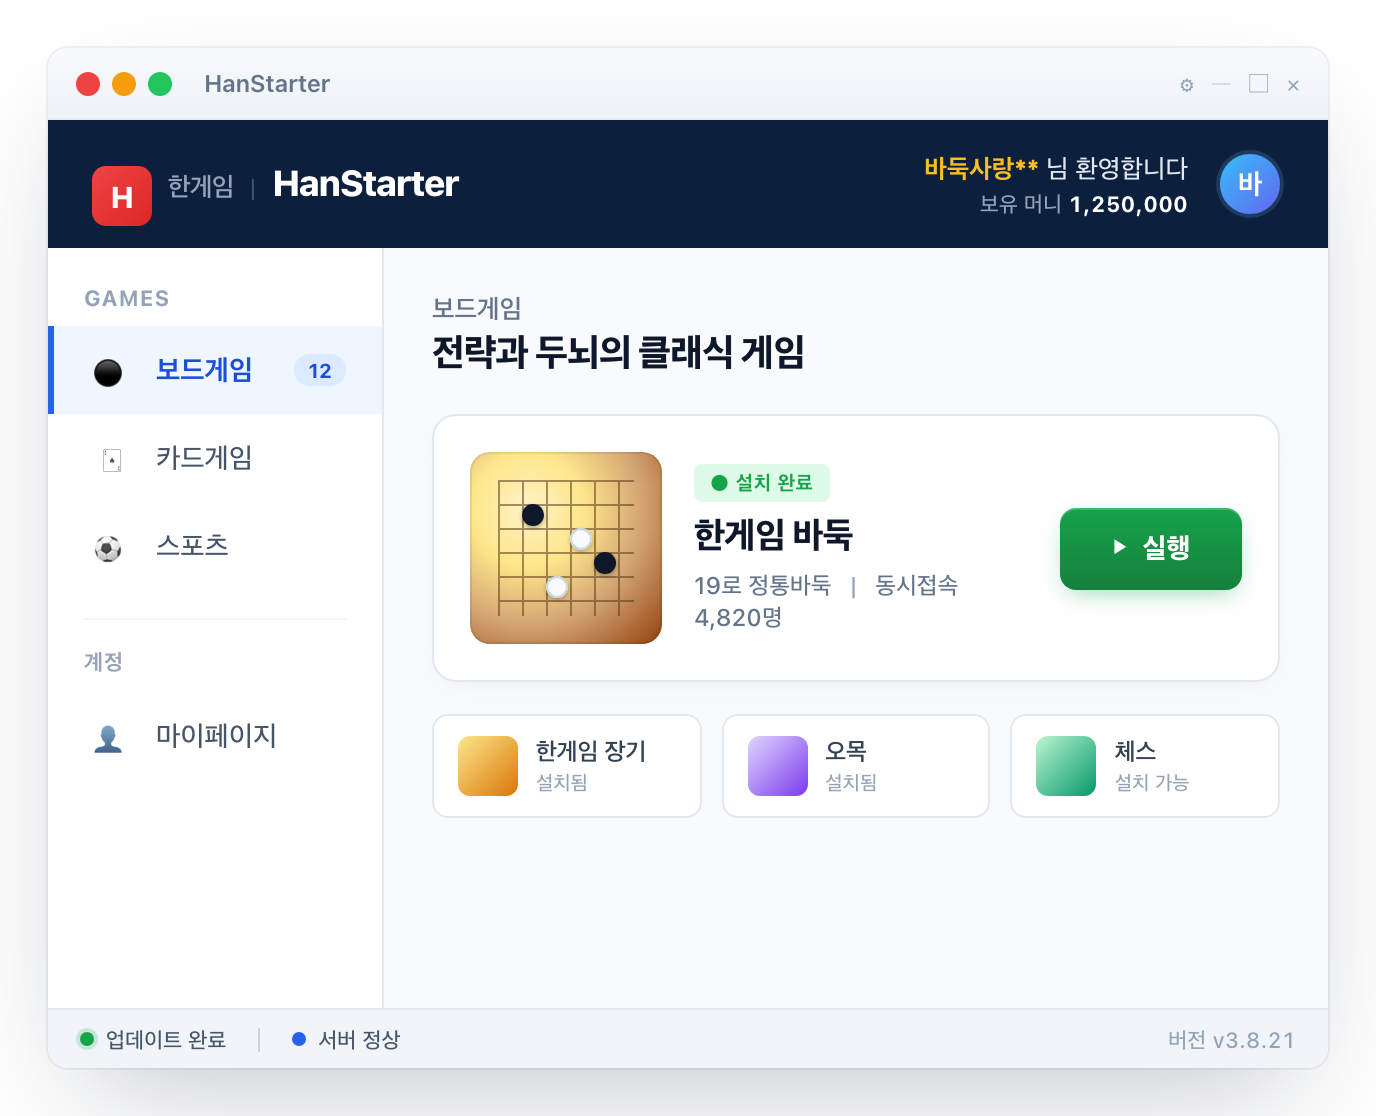Click the 한게임 장기 orange icon

488,766
